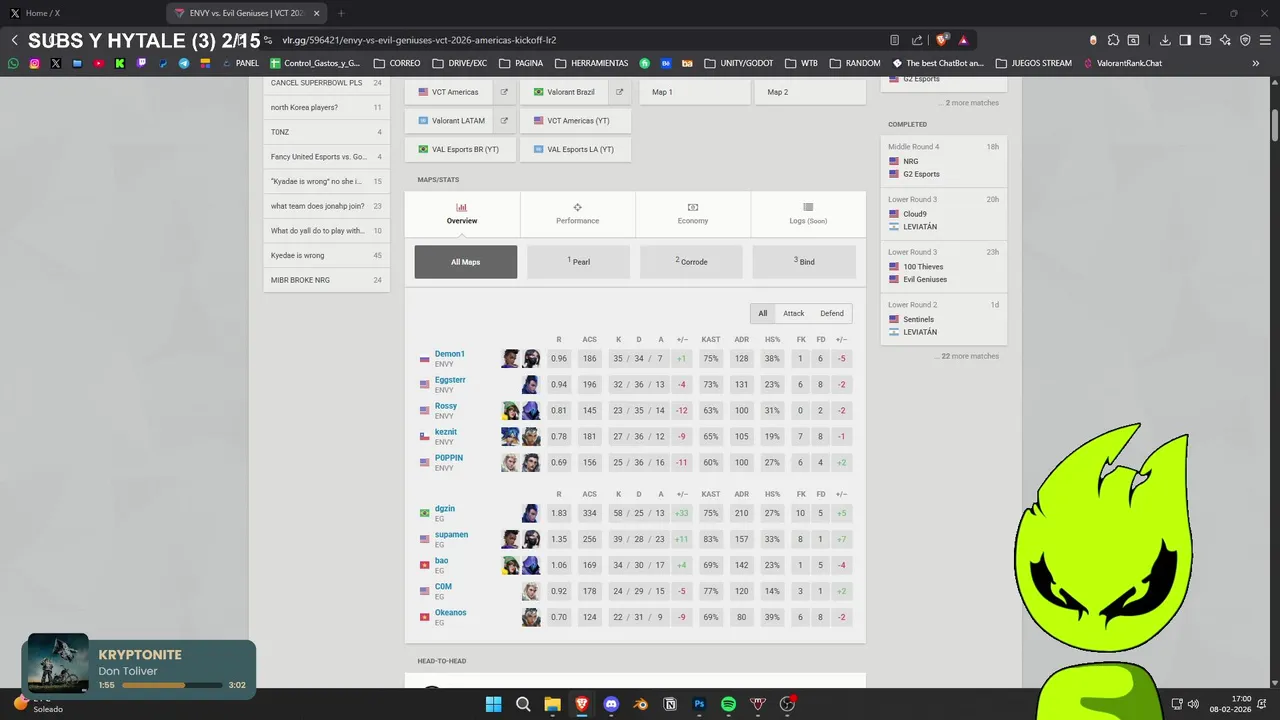The height and width of the screenshot is (720, 1280).
Task: Select the All Maps button
Action: (466, 262)
